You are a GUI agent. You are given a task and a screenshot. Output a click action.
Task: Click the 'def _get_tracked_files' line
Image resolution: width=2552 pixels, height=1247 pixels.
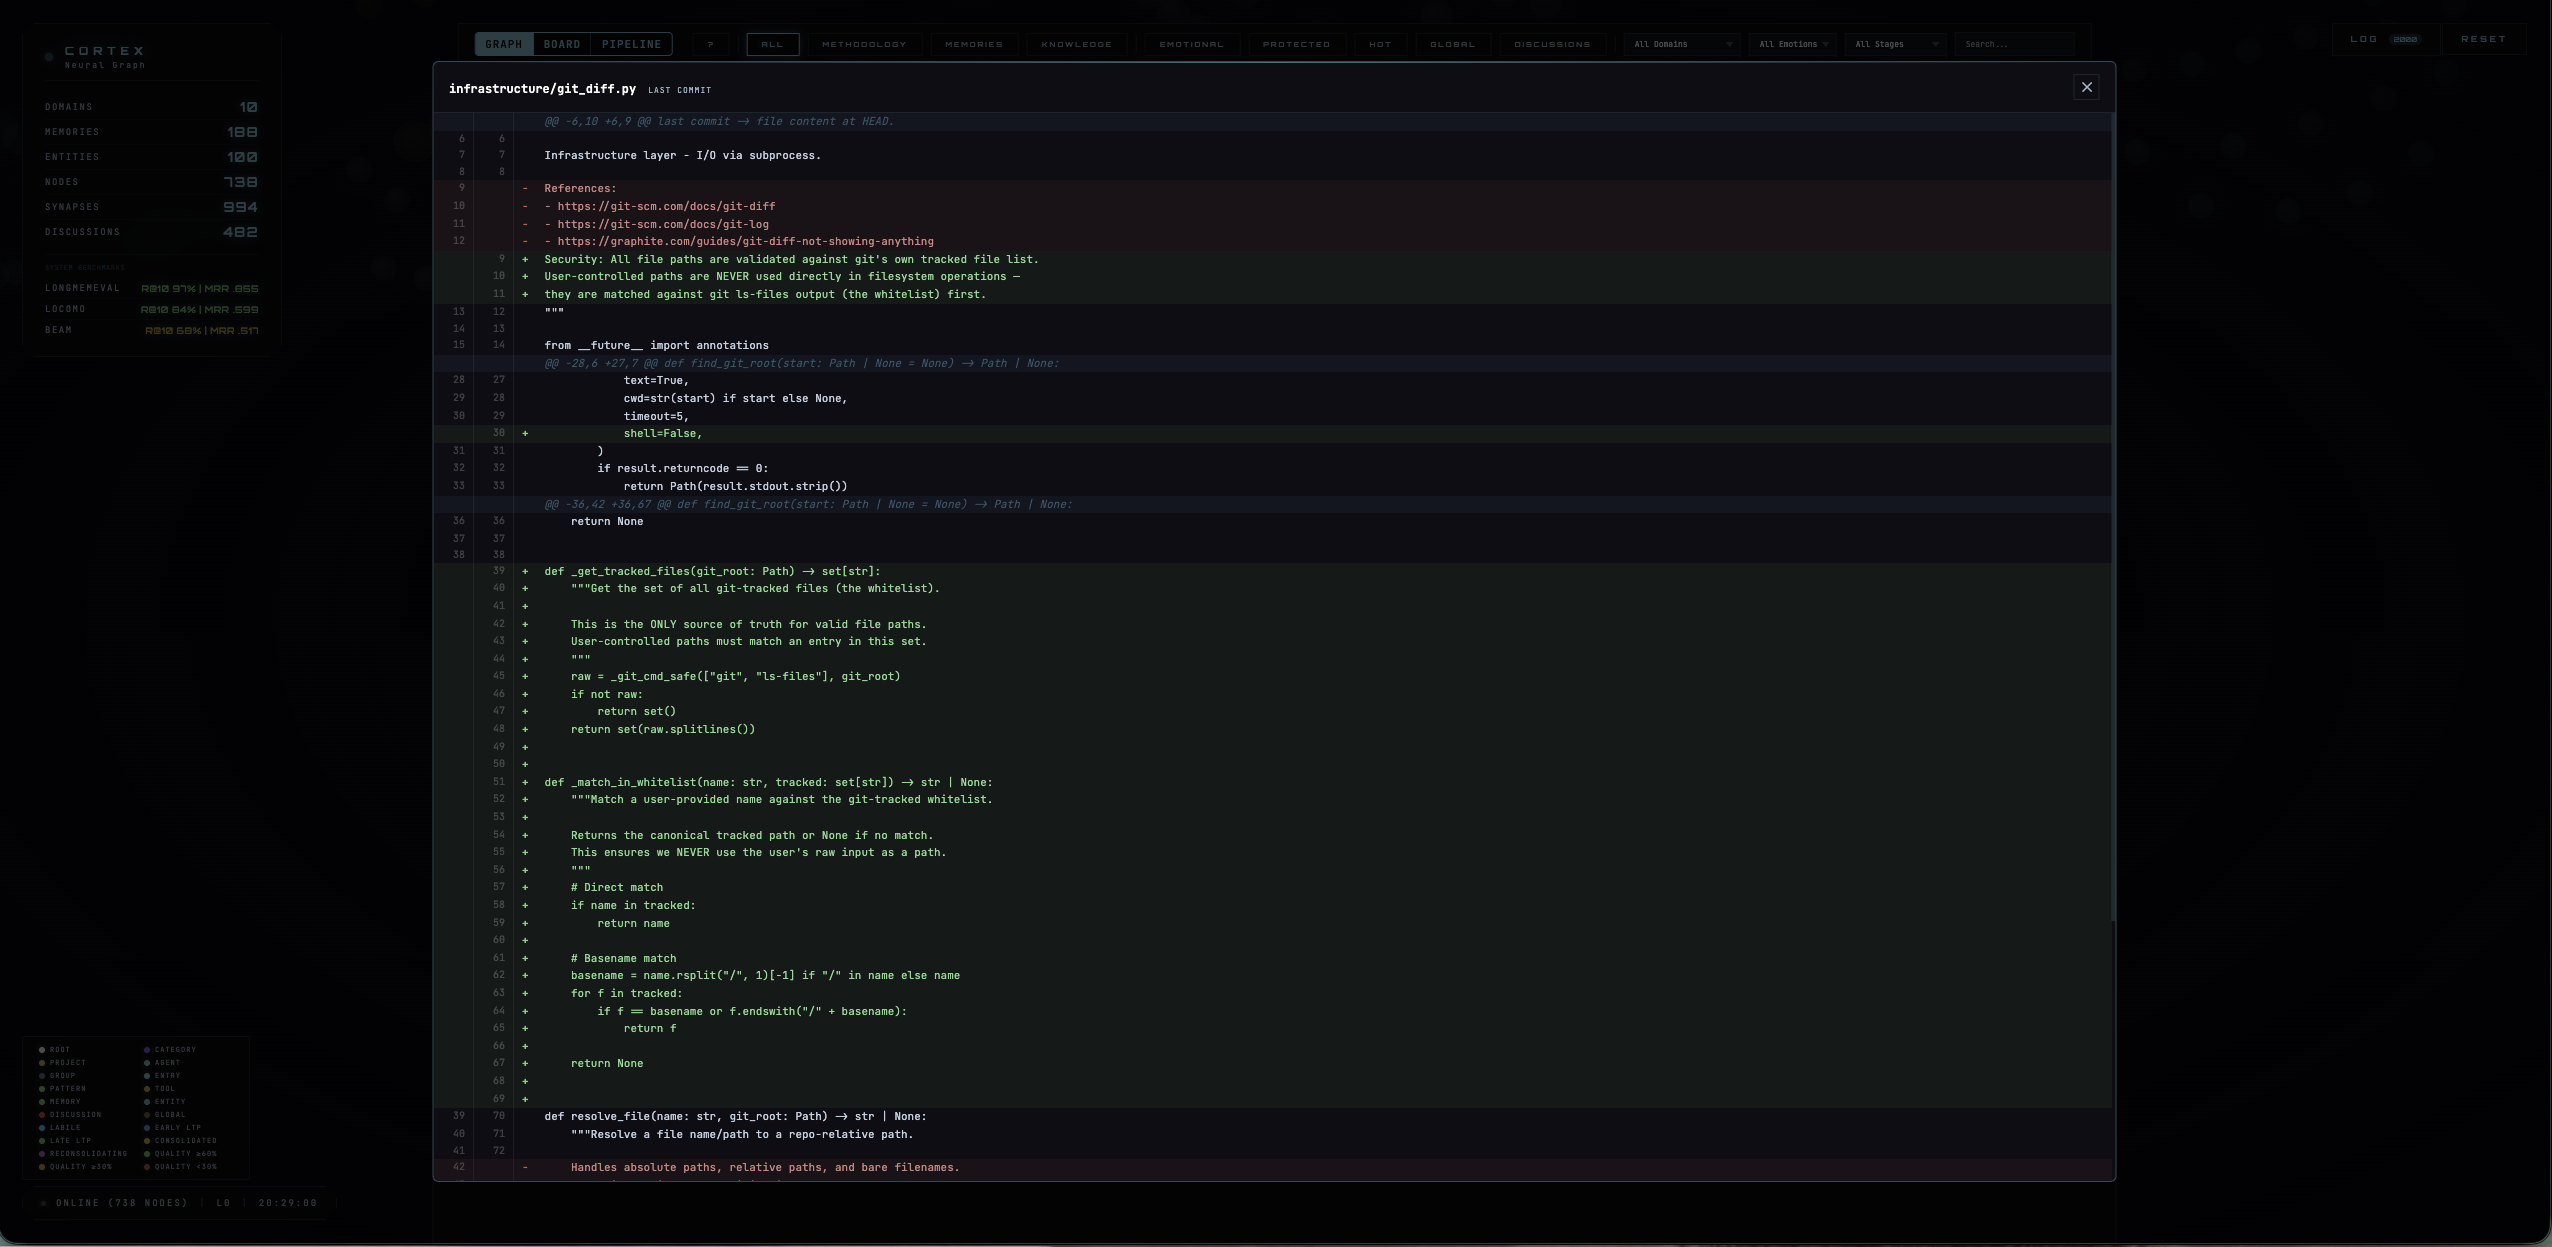[x=1272, y=571]
